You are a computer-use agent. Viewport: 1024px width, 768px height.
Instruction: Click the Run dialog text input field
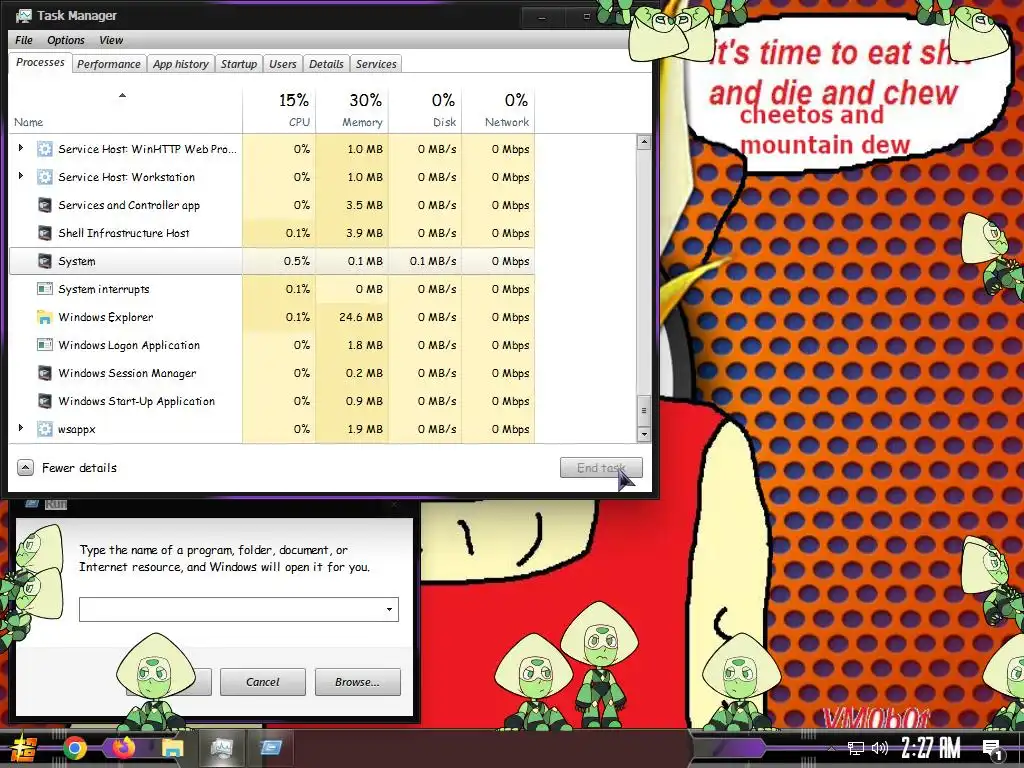[239, 609]
